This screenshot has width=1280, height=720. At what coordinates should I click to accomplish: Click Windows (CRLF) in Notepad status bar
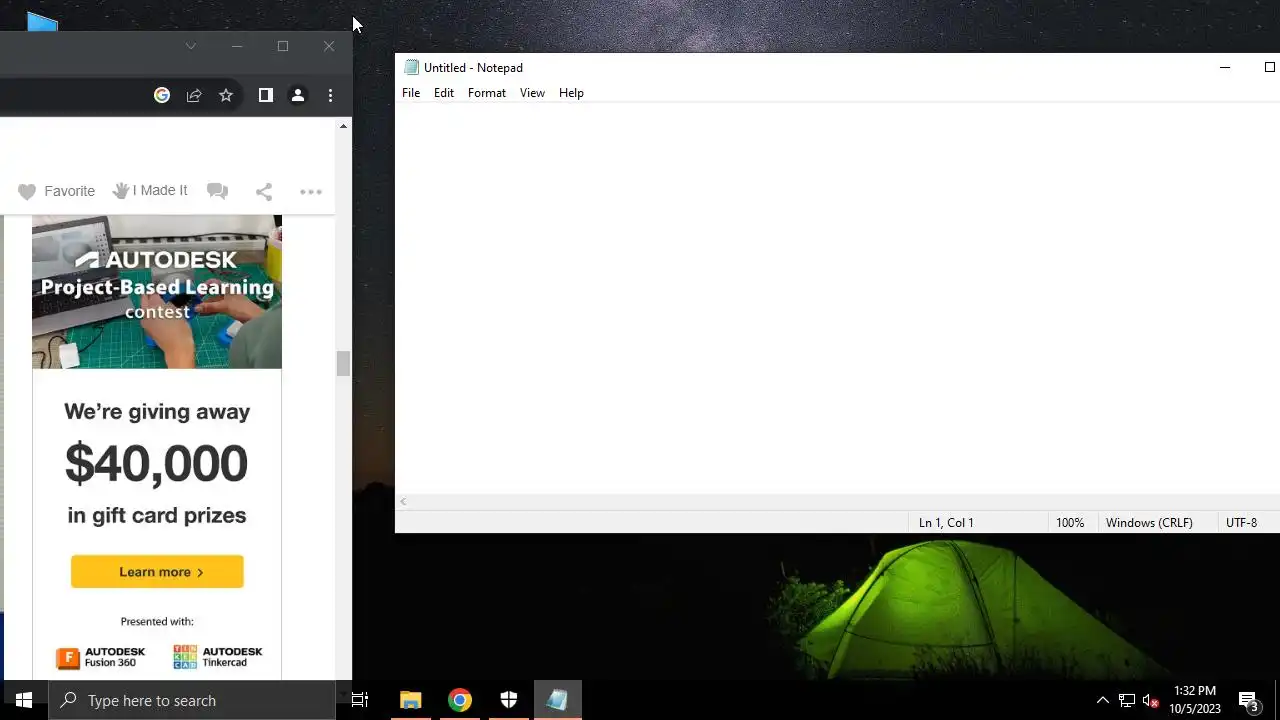(1149, 522)
